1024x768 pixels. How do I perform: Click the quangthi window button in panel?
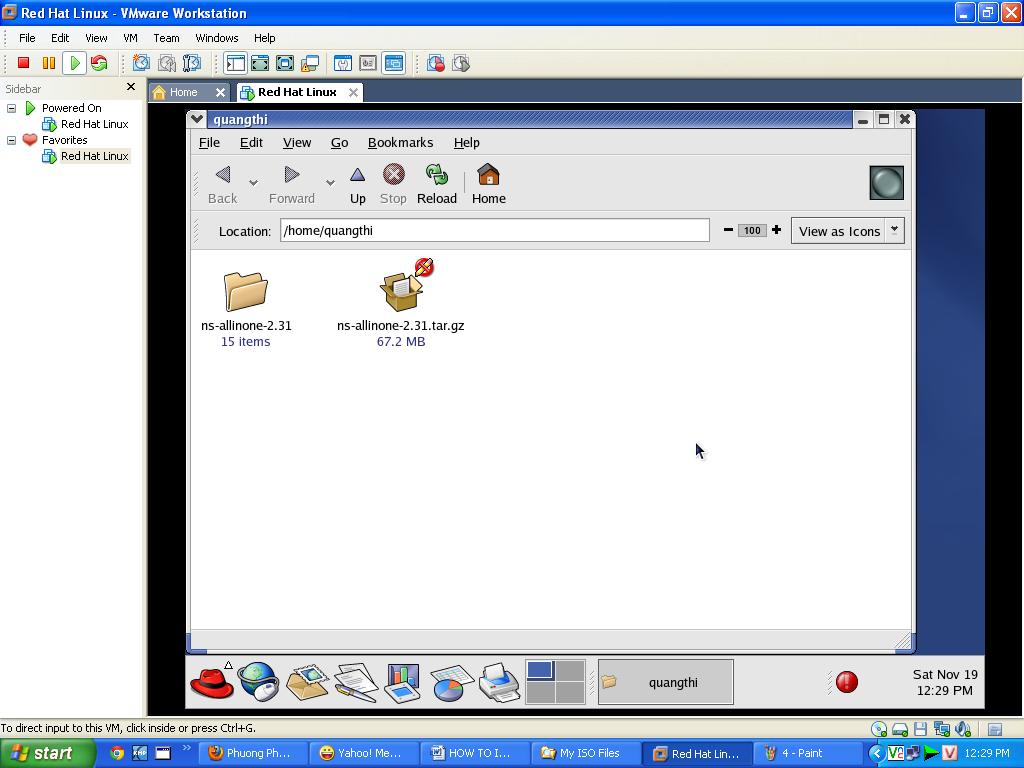(x=665, y=682)
